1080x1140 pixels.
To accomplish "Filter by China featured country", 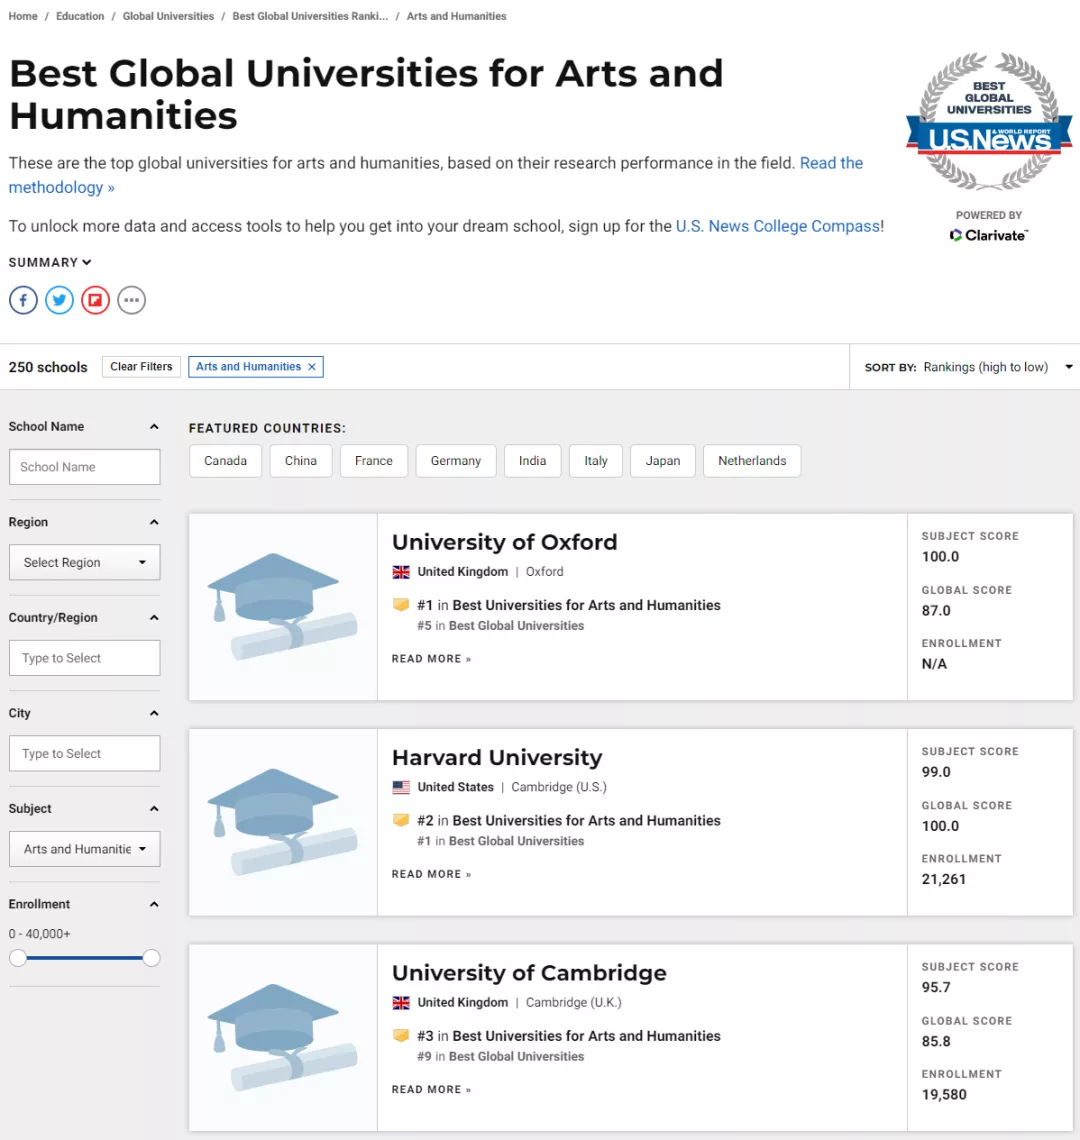I will (x=300, y=461).
